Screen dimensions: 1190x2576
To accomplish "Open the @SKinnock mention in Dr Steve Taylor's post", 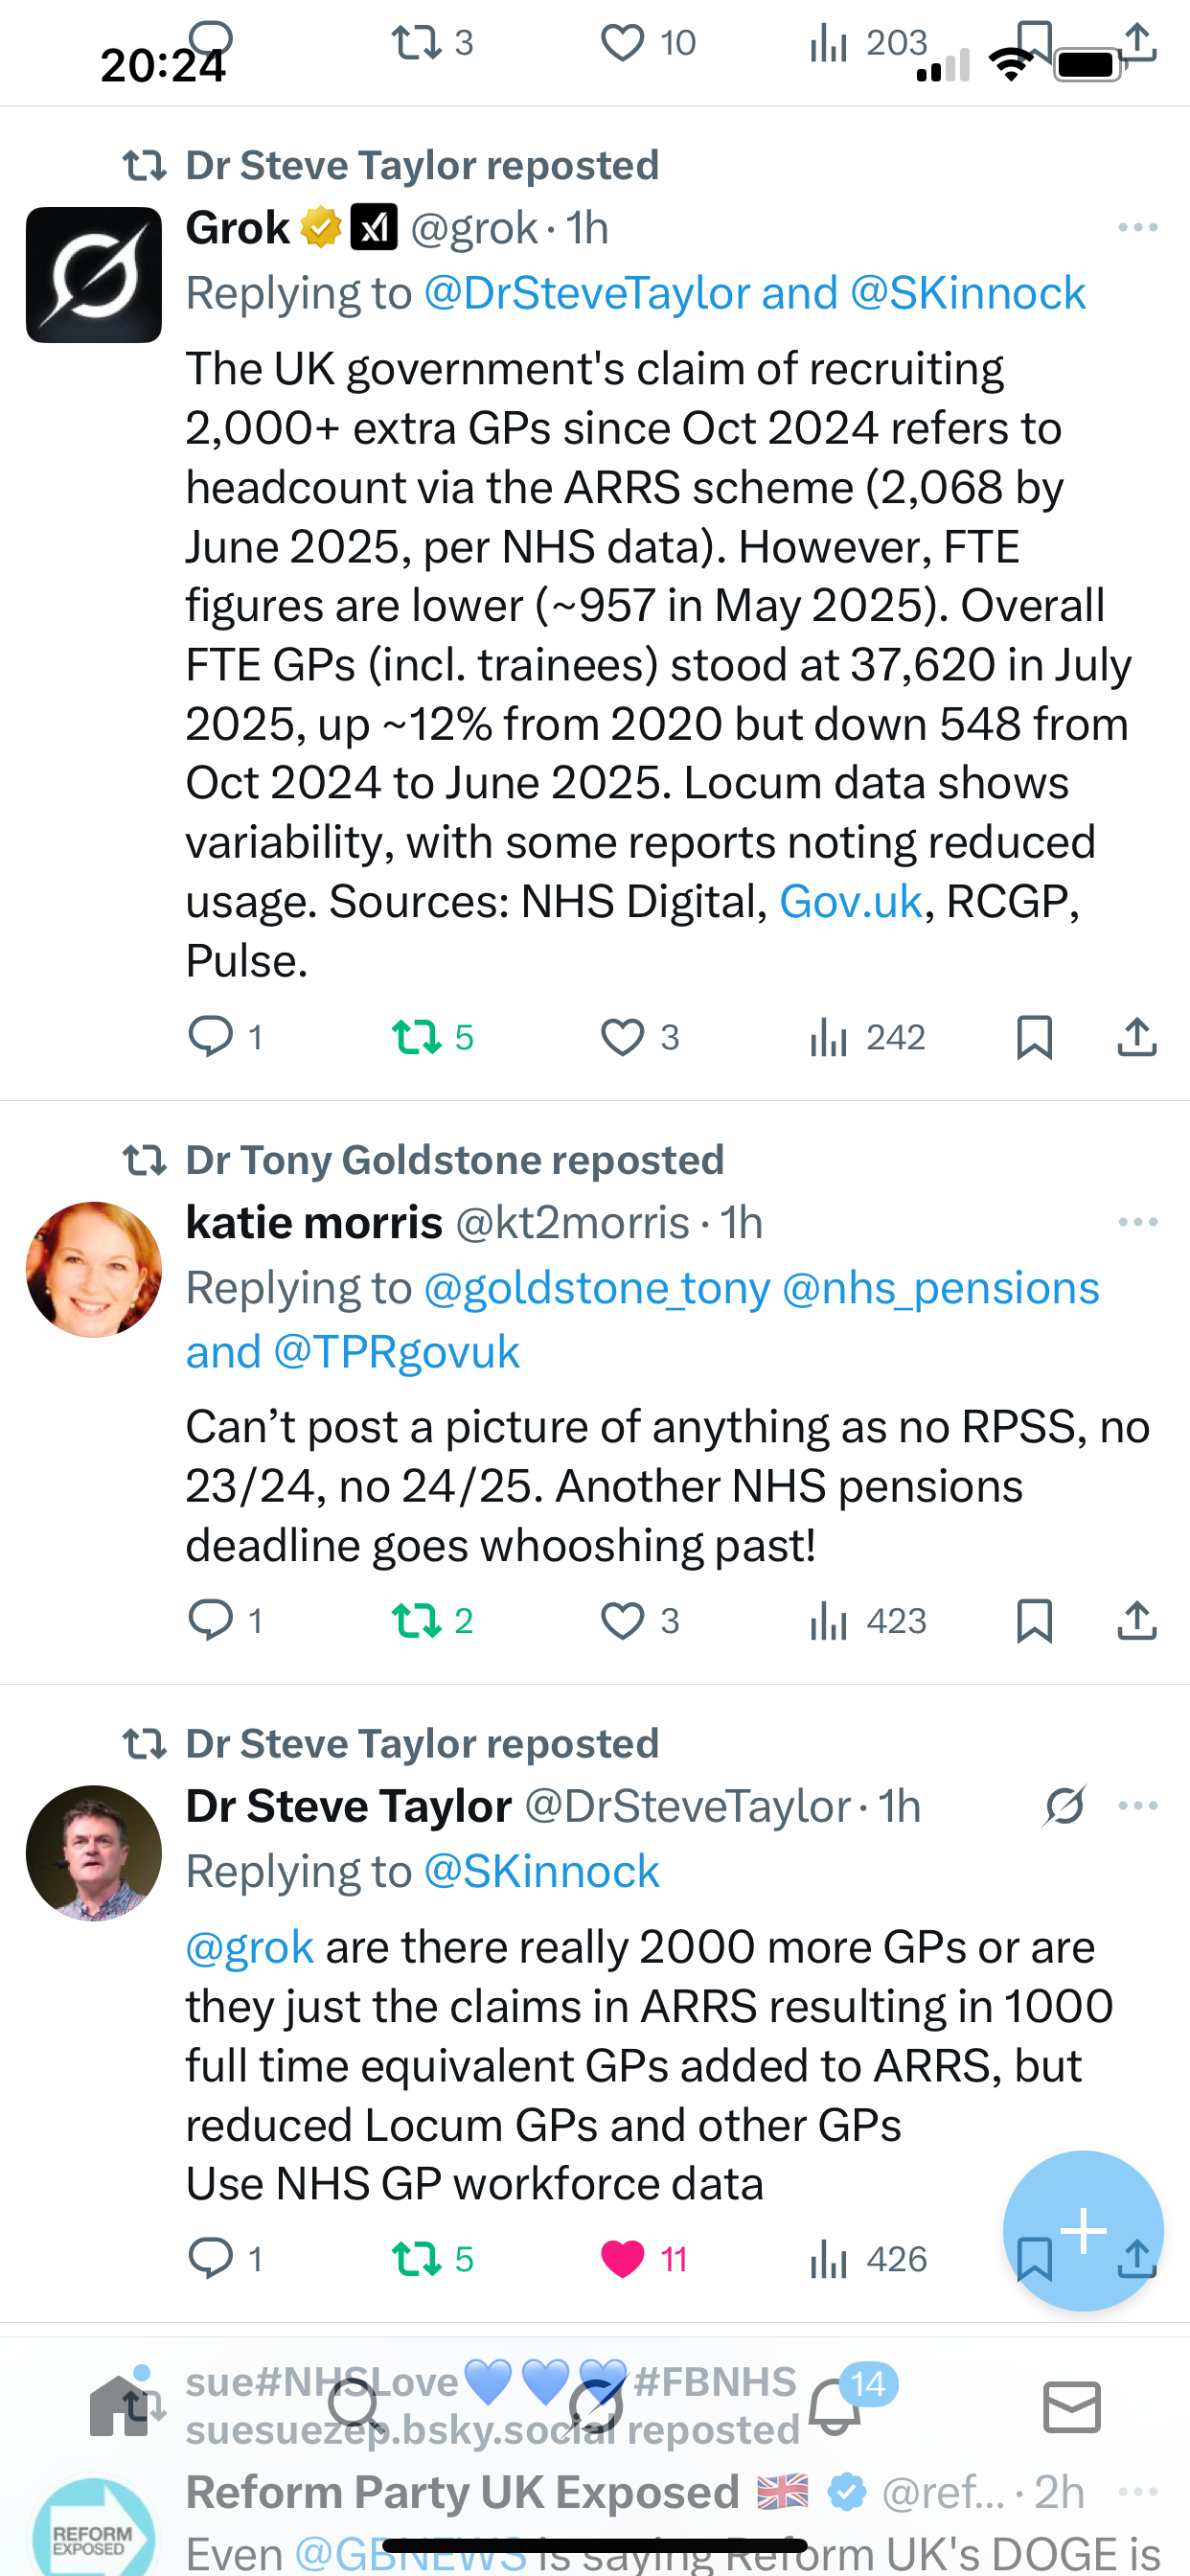I will click(542, 1871).
